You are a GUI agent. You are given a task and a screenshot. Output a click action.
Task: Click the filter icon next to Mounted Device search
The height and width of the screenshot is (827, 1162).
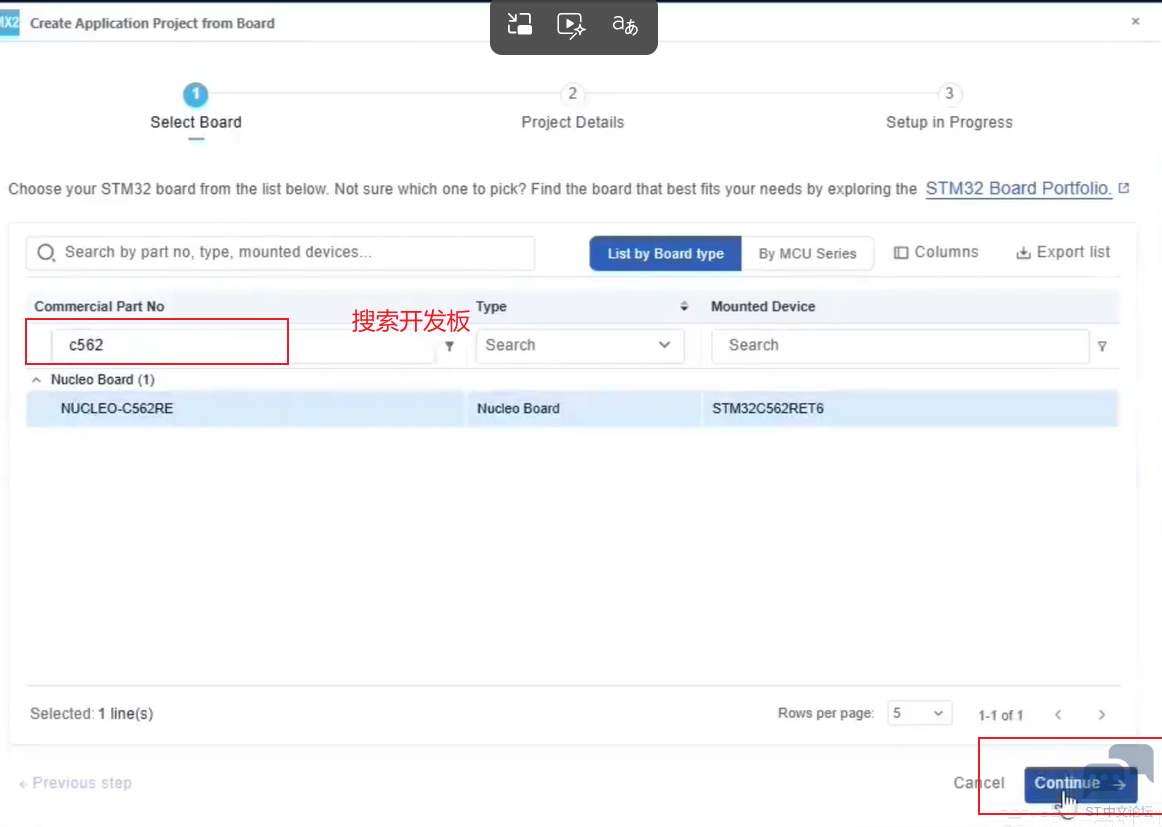[1102, 346]
